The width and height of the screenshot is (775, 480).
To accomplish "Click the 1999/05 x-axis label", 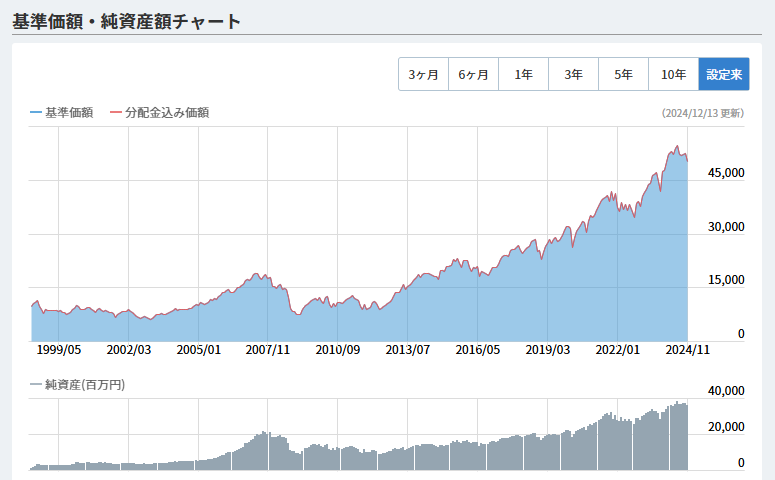I will tap(58, 350).
